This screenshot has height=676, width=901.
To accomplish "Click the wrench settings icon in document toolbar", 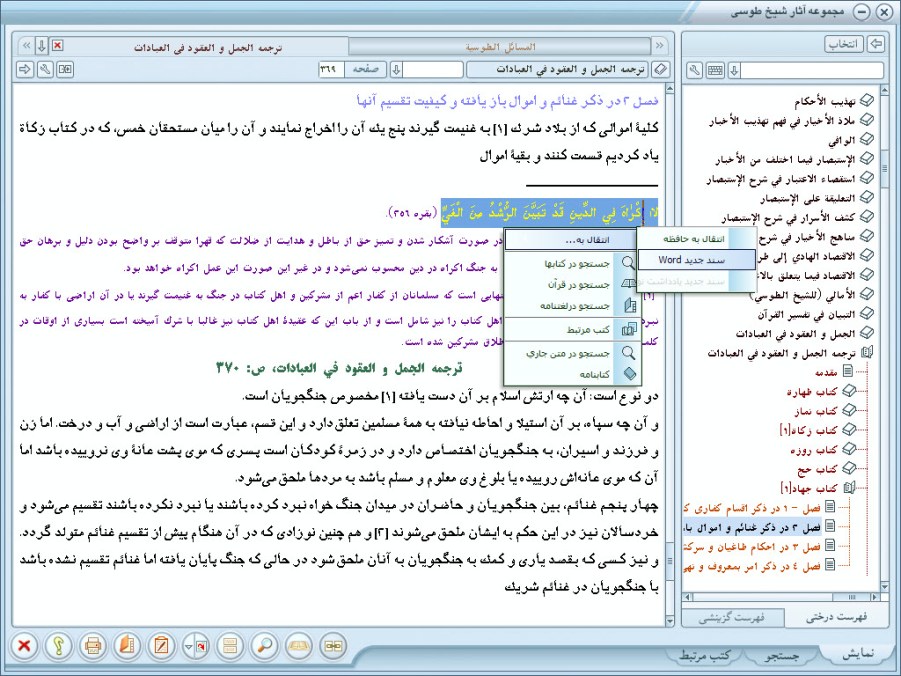I will [45, 70].
